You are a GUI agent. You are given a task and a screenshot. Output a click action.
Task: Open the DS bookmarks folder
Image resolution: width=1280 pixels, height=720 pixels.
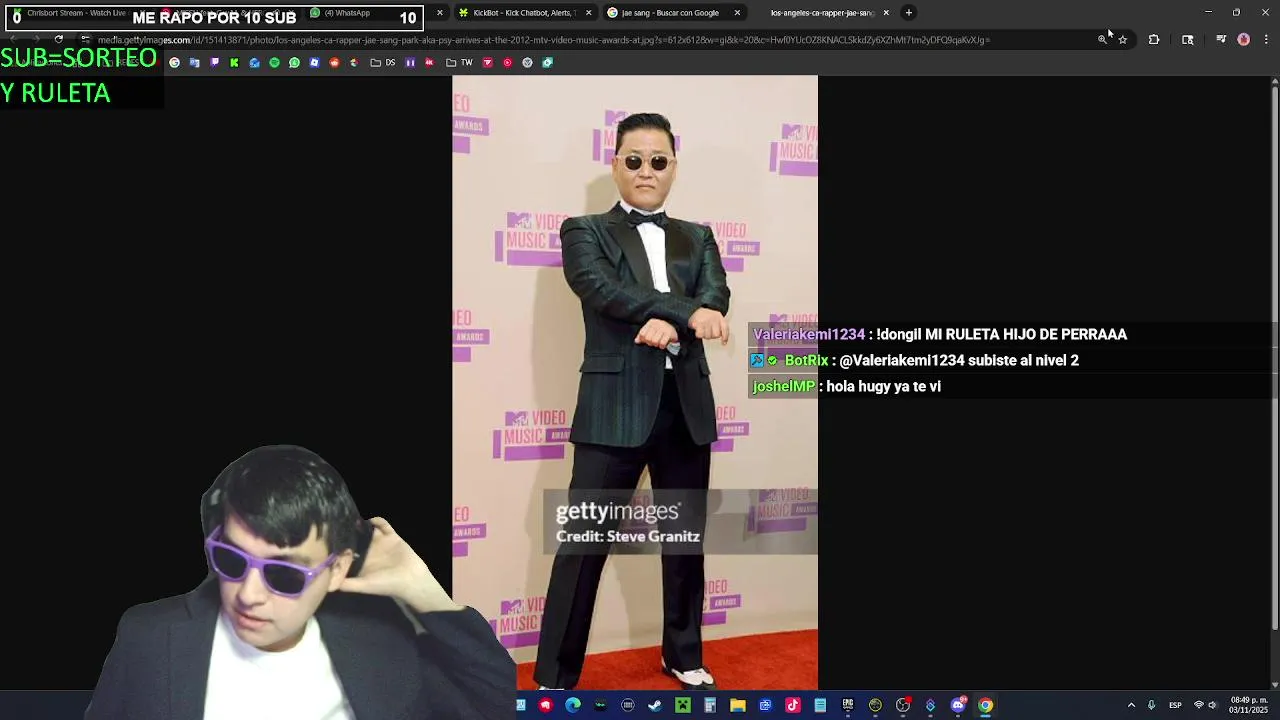(x=382, y=62)
